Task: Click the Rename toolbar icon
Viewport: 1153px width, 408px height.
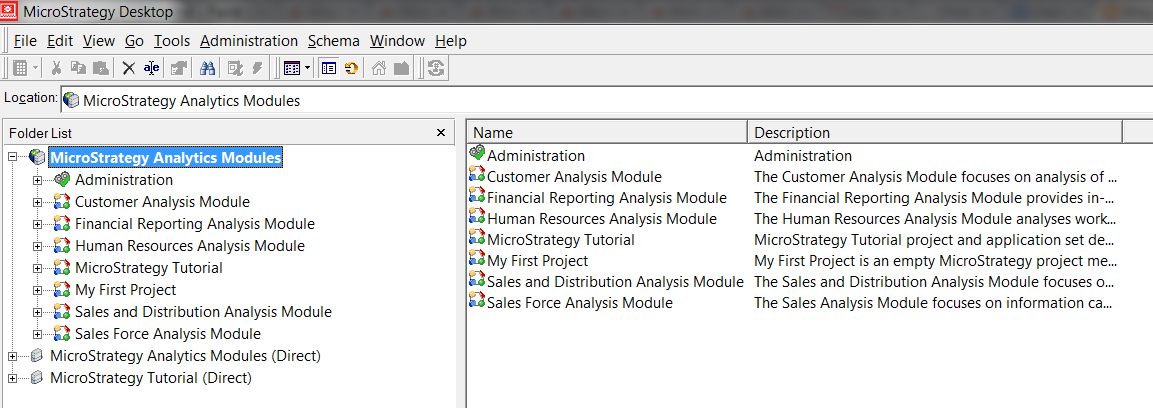Action: click(x=151, y=68)
